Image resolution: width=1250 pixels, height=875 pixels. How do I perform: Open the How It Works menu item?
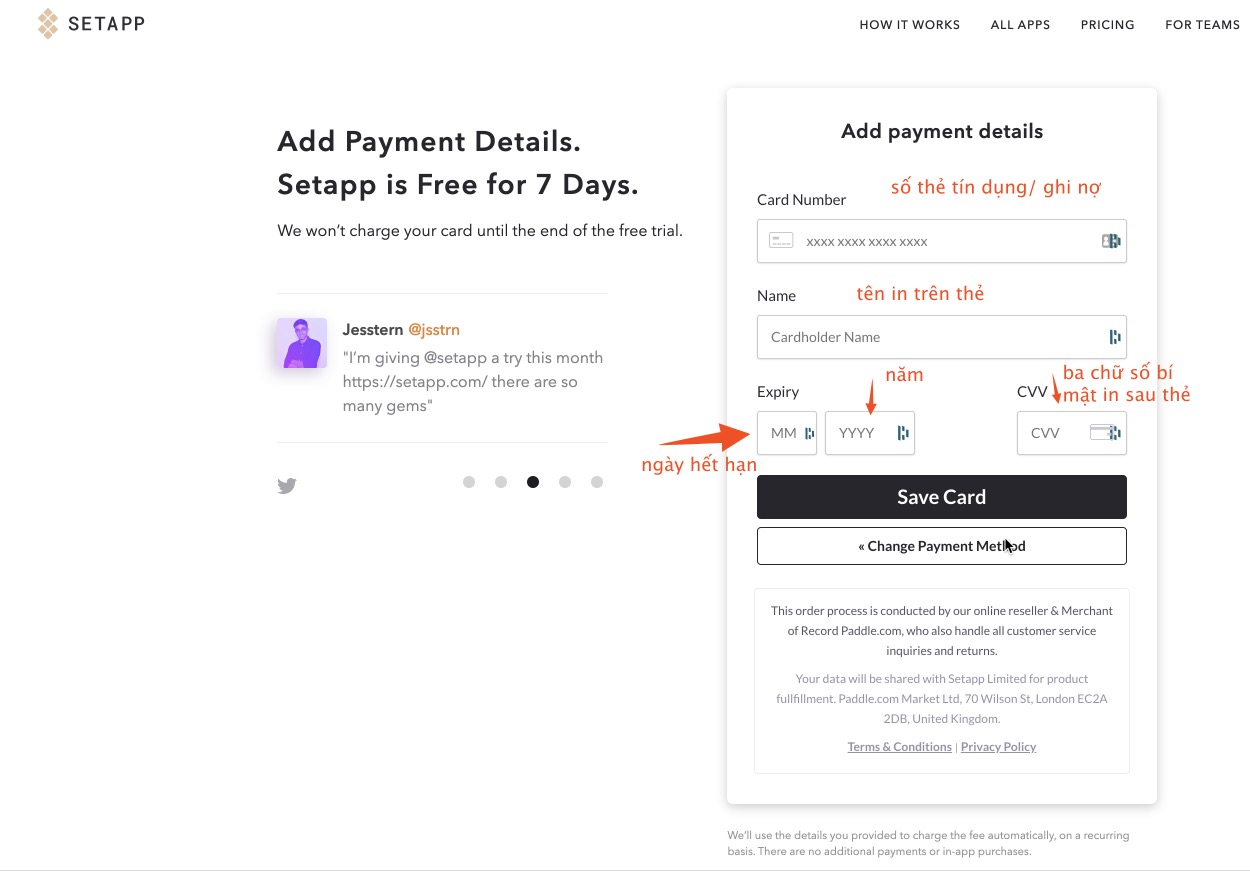point(909,25)
